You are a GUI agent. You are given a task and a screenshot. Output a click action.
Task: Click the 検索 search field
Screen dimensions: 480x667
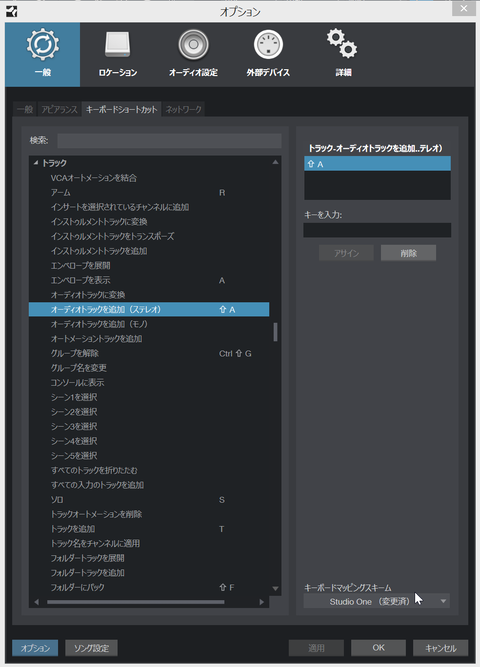[169, 140]
